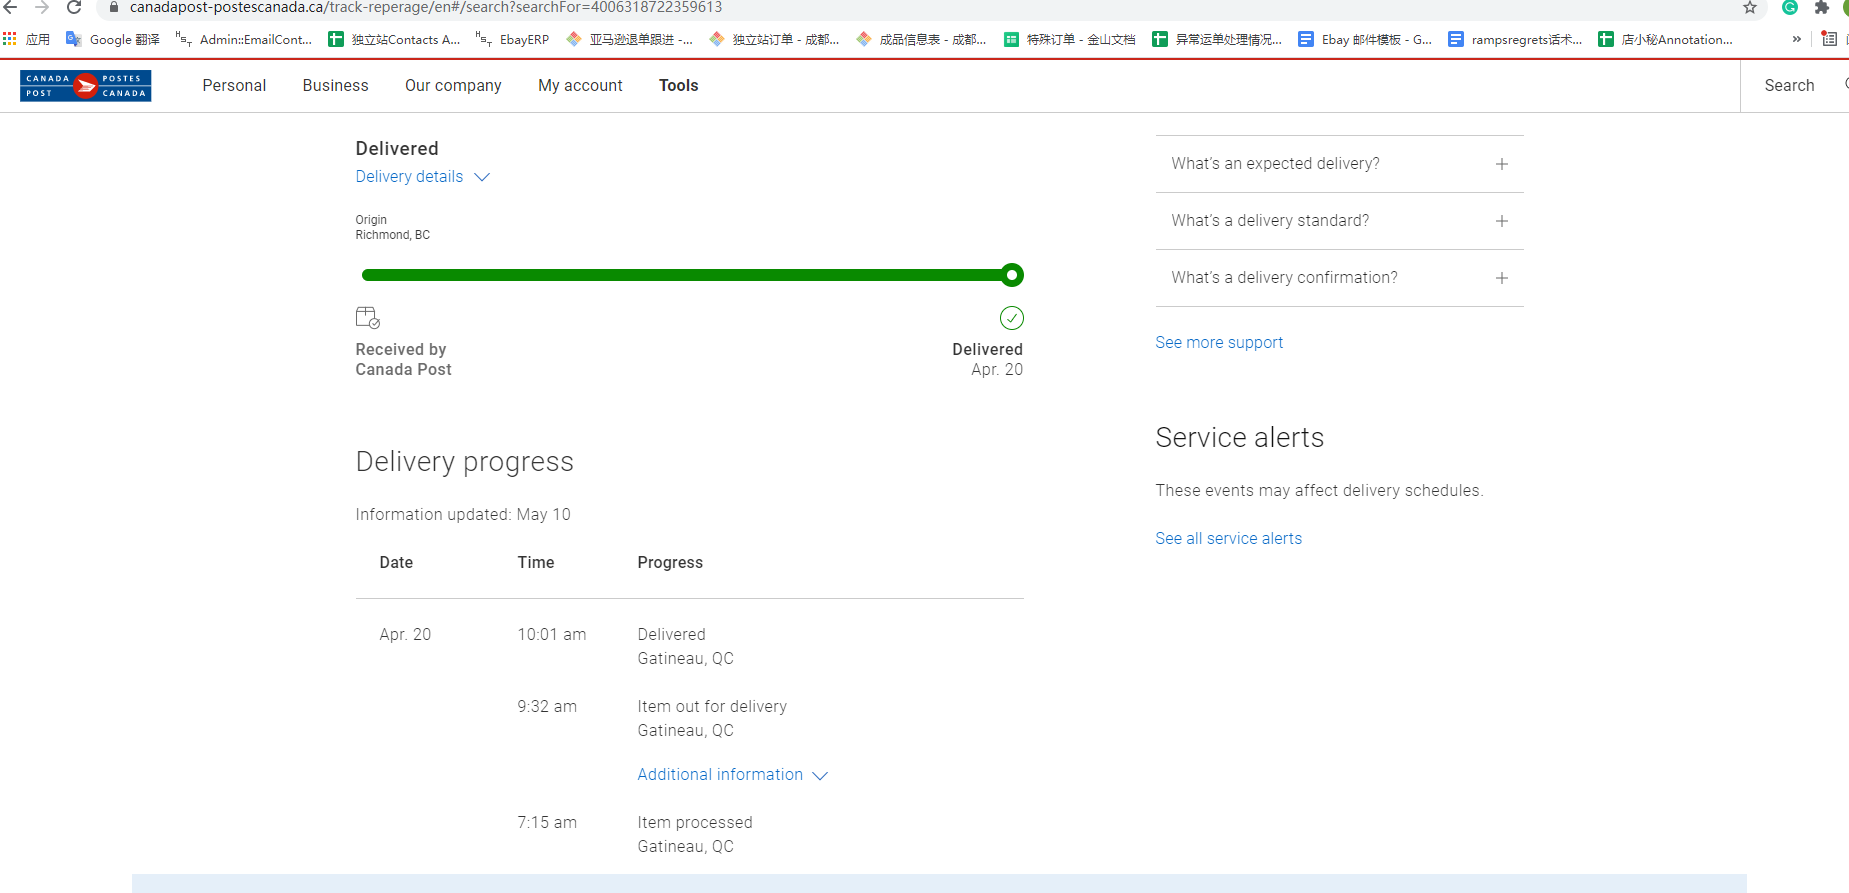Click the Canada Post logo

click(x=86, y=86)
